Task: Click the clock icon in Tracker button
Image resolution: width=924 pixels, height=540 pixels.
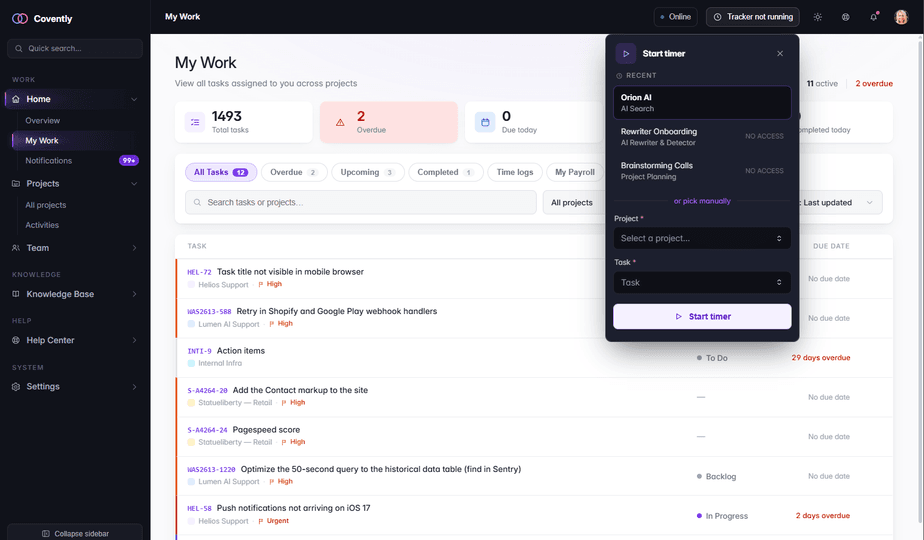Action: pos(717,17)
